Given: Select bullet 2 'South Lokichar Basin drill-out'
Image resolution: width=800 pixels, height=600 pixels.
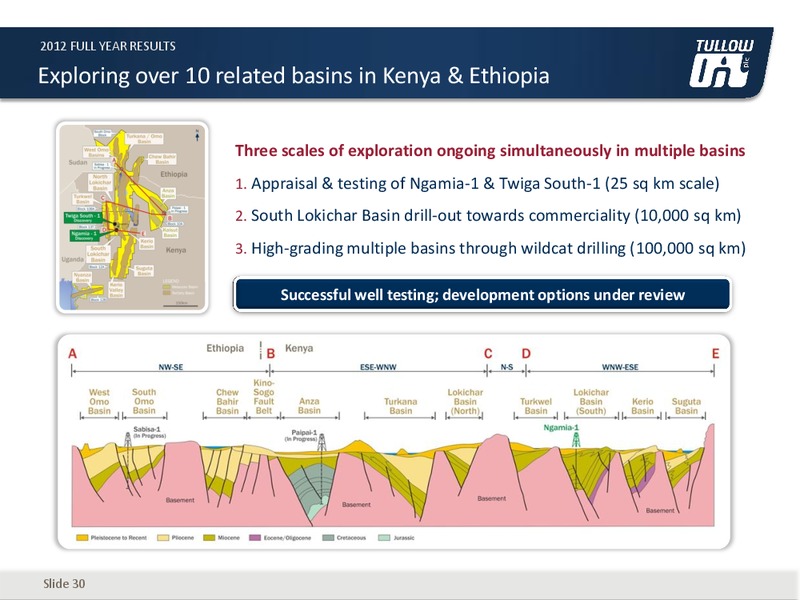Looking at the screenshot, I should [488, 215].
